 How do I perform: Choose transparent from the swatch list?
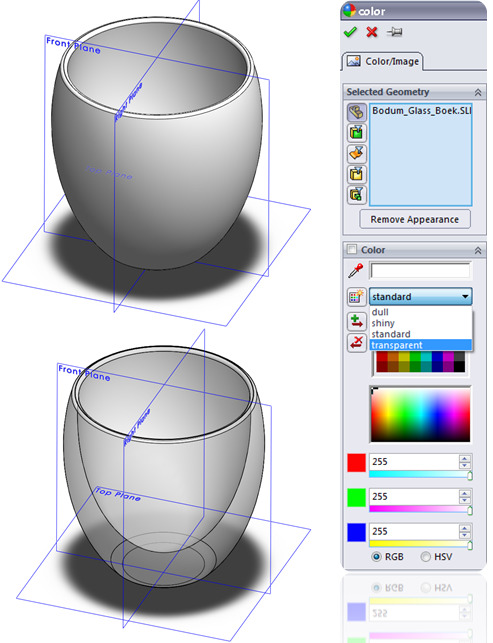421,345
